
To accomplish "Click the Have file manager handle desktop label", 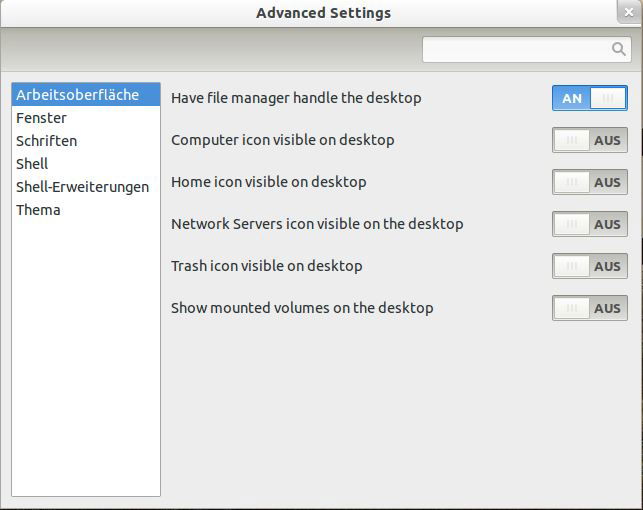I will 296,98.
